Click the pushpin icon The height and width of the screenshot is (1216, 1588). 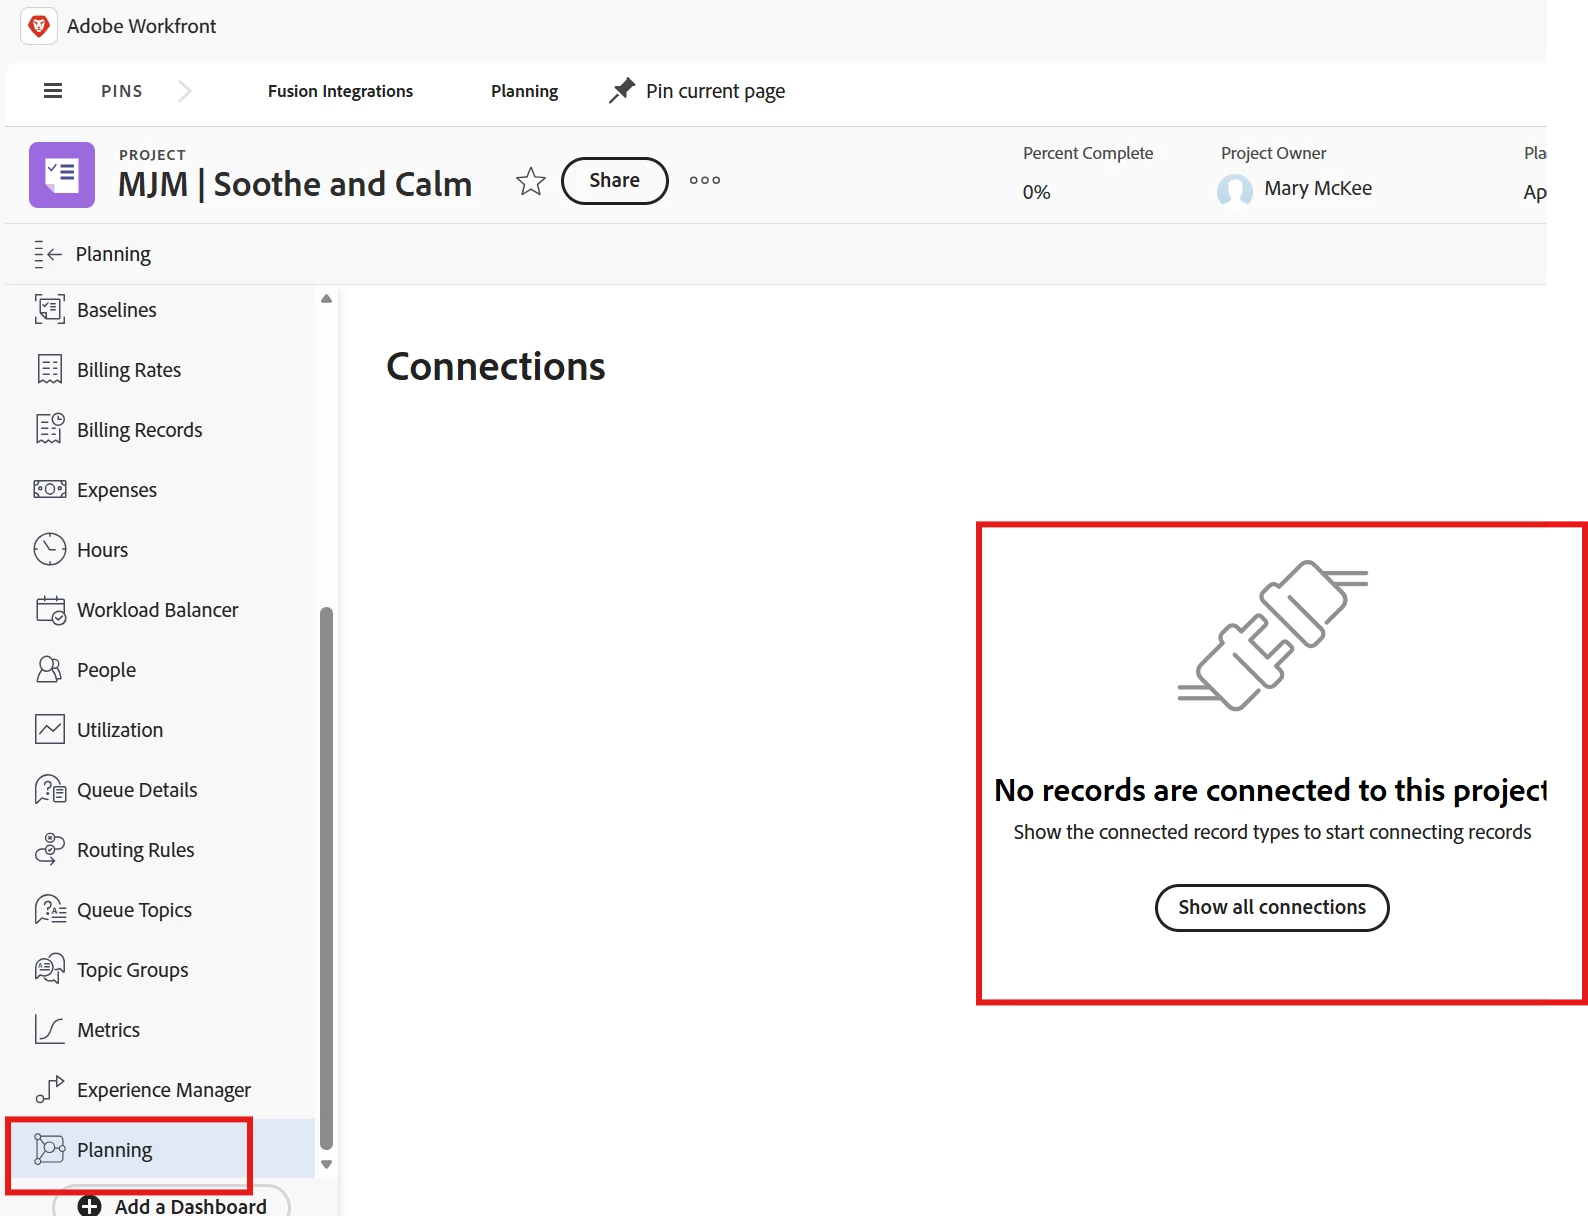(622, 90)
